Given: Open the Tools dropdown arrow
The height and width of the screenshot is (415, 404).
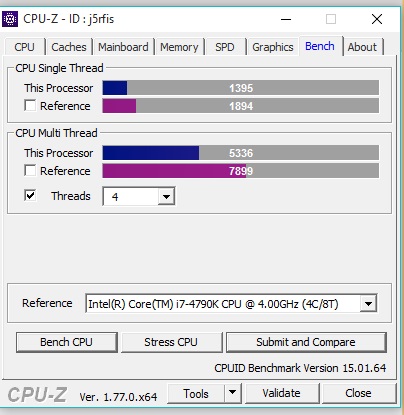Looking at the screenshot, I should (233, 393).
